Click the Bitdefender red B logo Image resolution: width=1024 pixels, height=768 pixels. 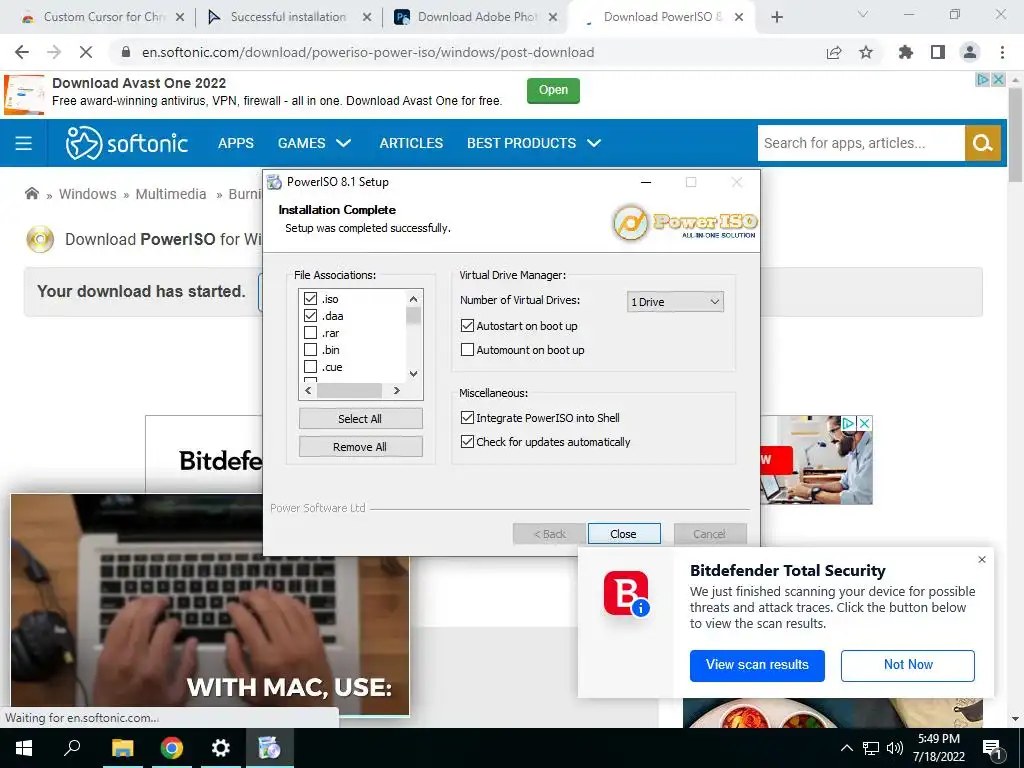pos(626,593)
